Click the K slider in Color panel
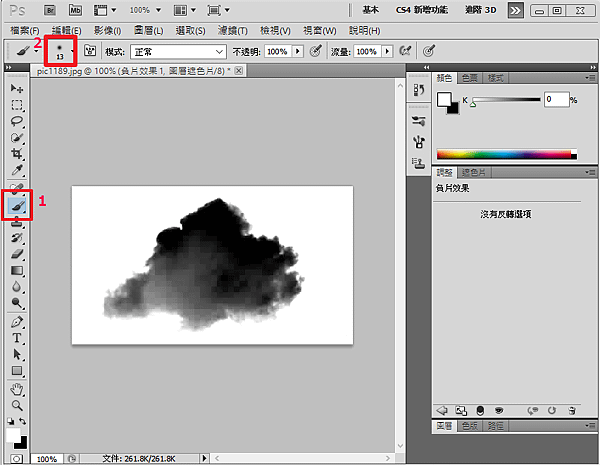The height and width of the screenshot is (465, 600). (506, 100)
